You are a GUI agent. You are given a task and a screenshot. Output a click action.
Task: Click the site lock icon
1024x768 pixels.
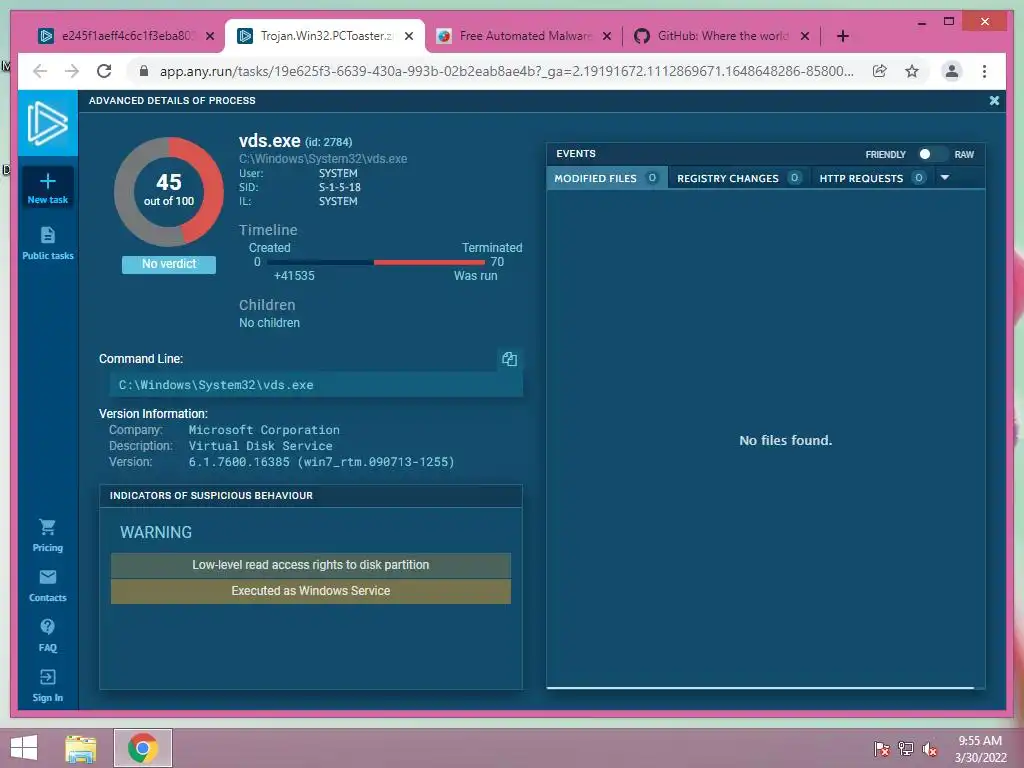[144, 71]
